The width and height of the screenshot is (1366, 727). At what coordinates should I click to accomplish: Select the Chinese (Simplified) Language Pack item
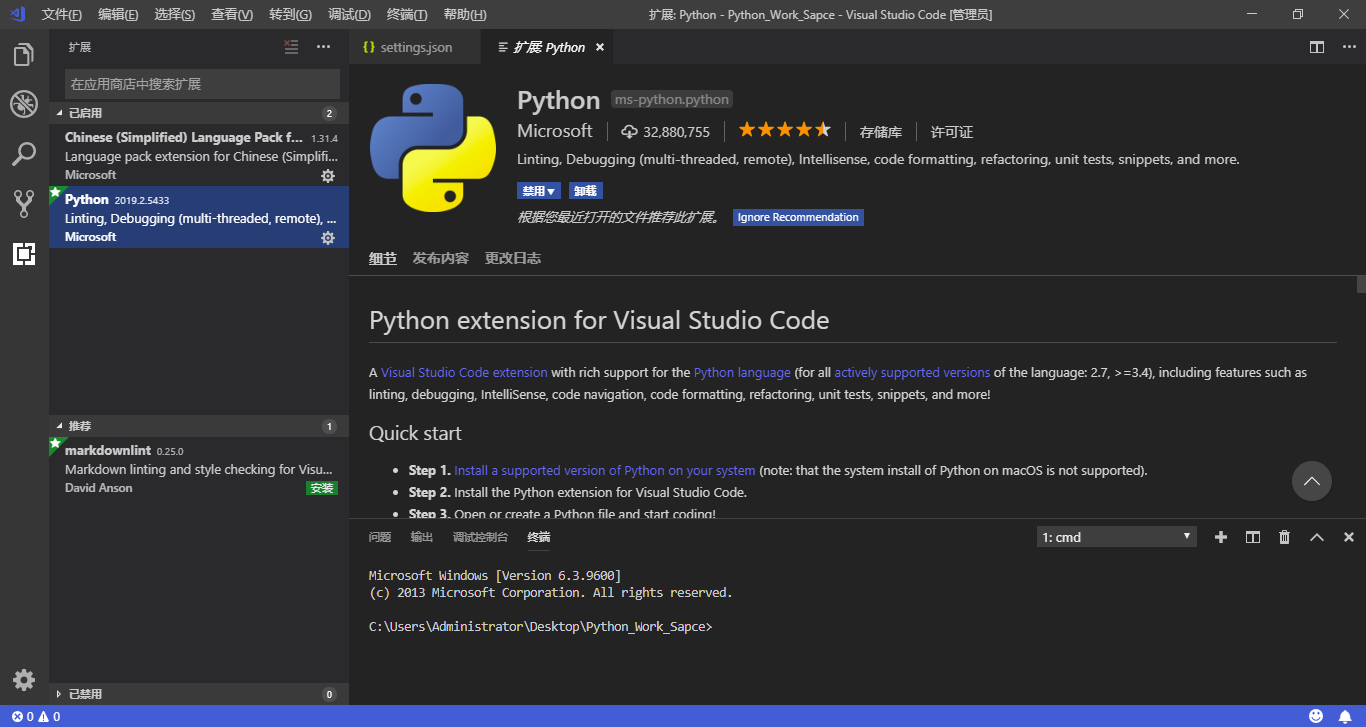coord(199,155)
